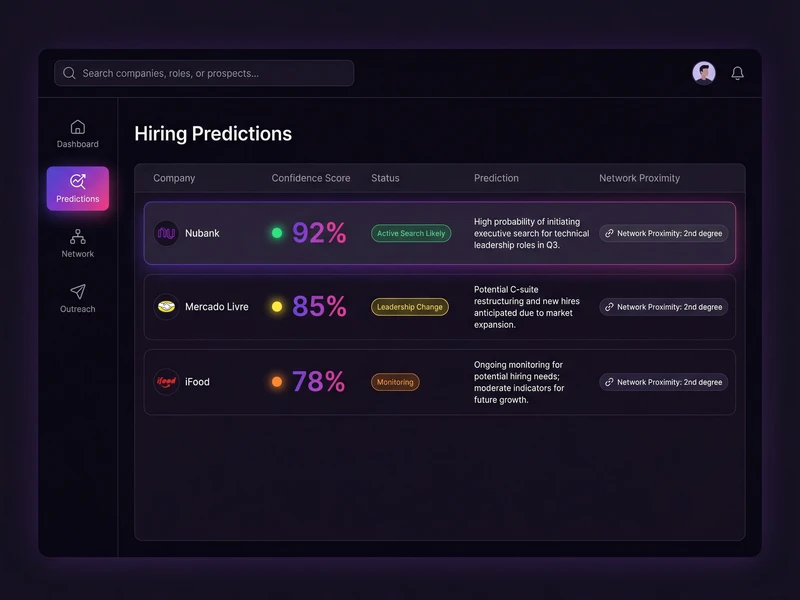Select the Predictions sidebar tab
Image resolution: width=800 pixels, height=600 pixels.
click(x=77, y=188)
